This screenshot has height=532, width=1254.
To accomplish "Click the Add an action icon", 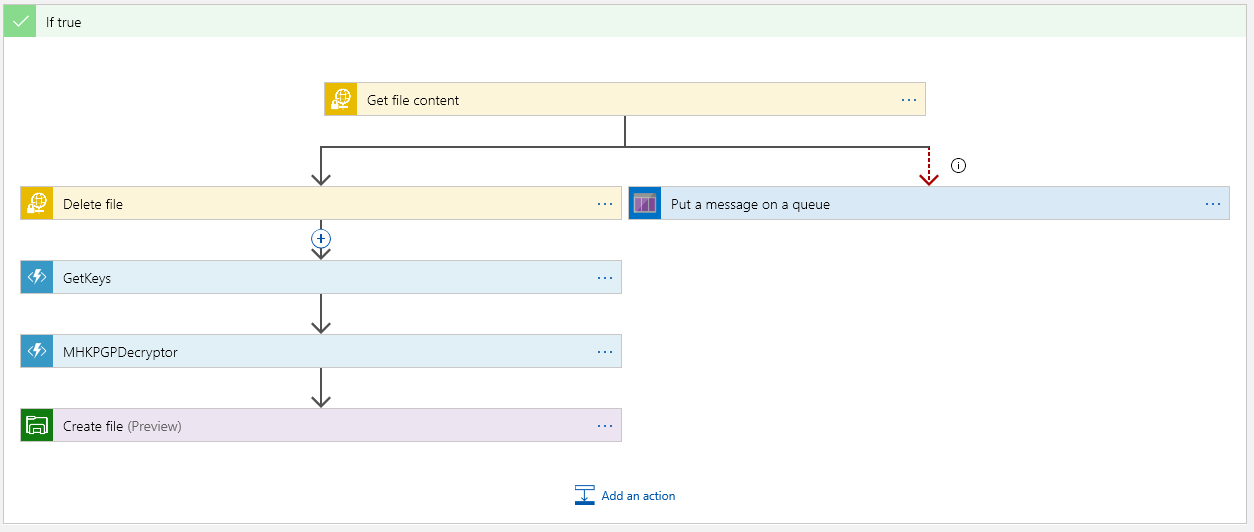I will 585,495.
